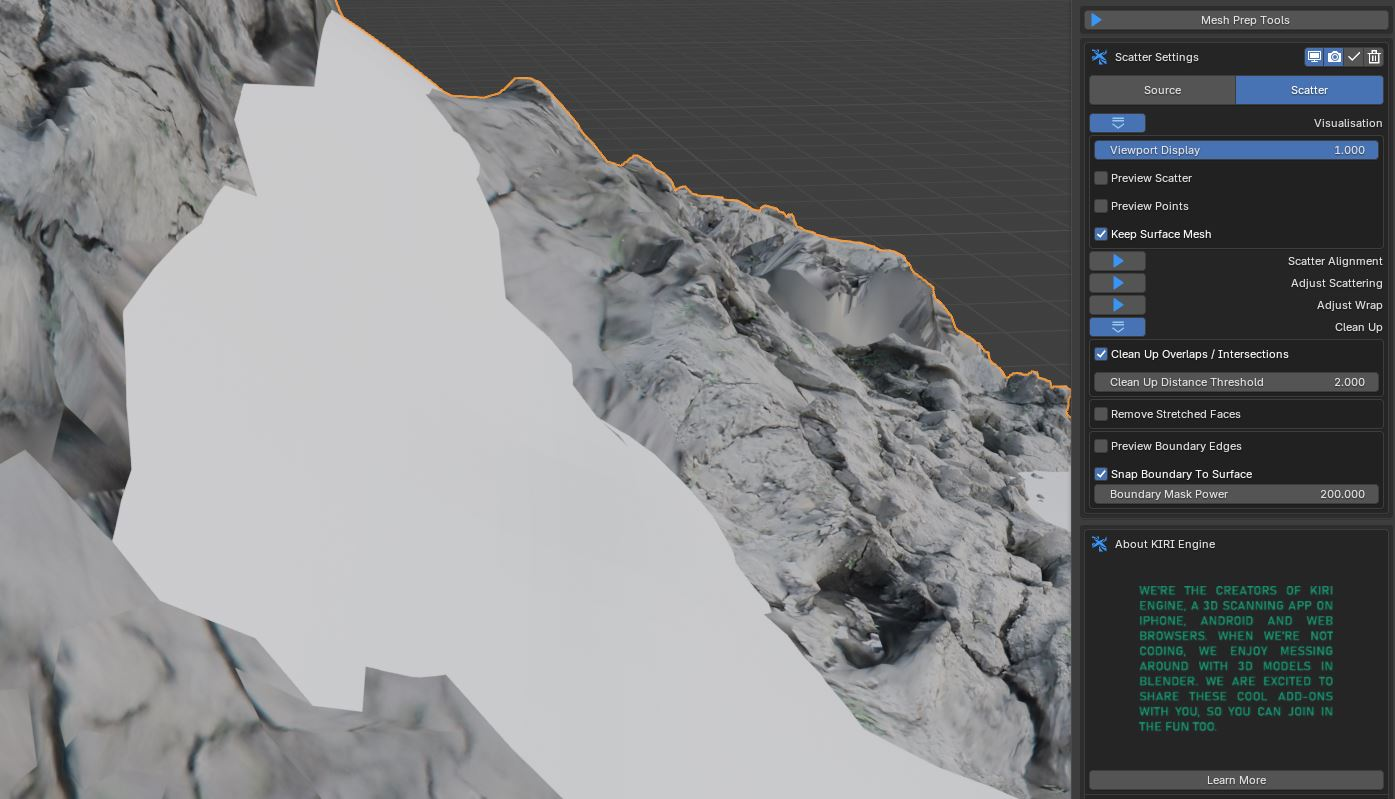
Task: Click the Viewport Display slider
Action: tap(1236, 150)
